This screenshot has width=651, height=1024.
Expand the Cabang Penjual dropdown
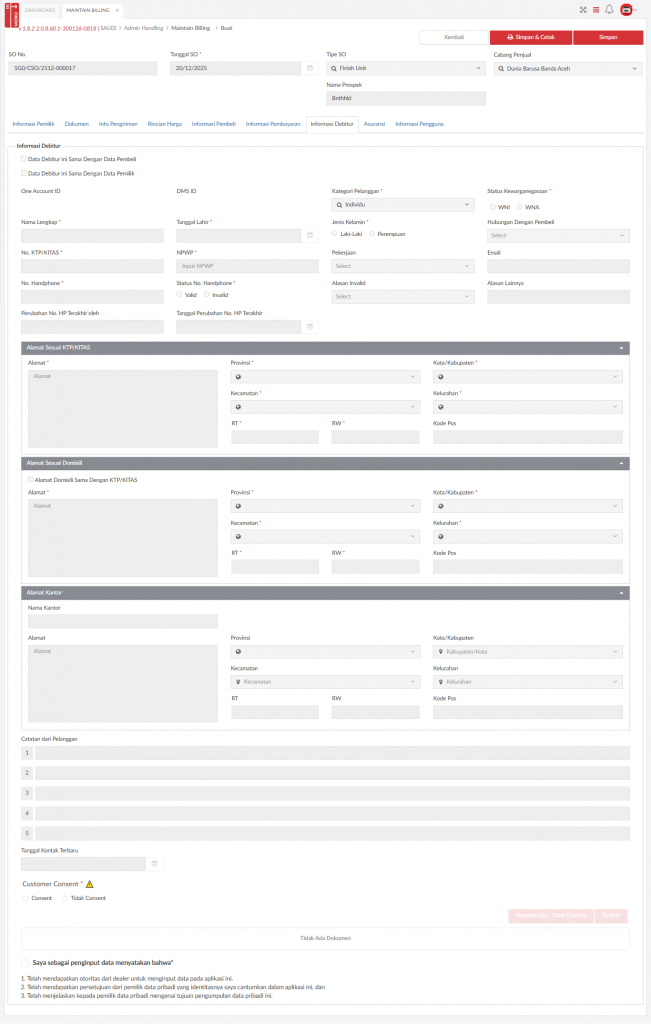coord(567,68)
